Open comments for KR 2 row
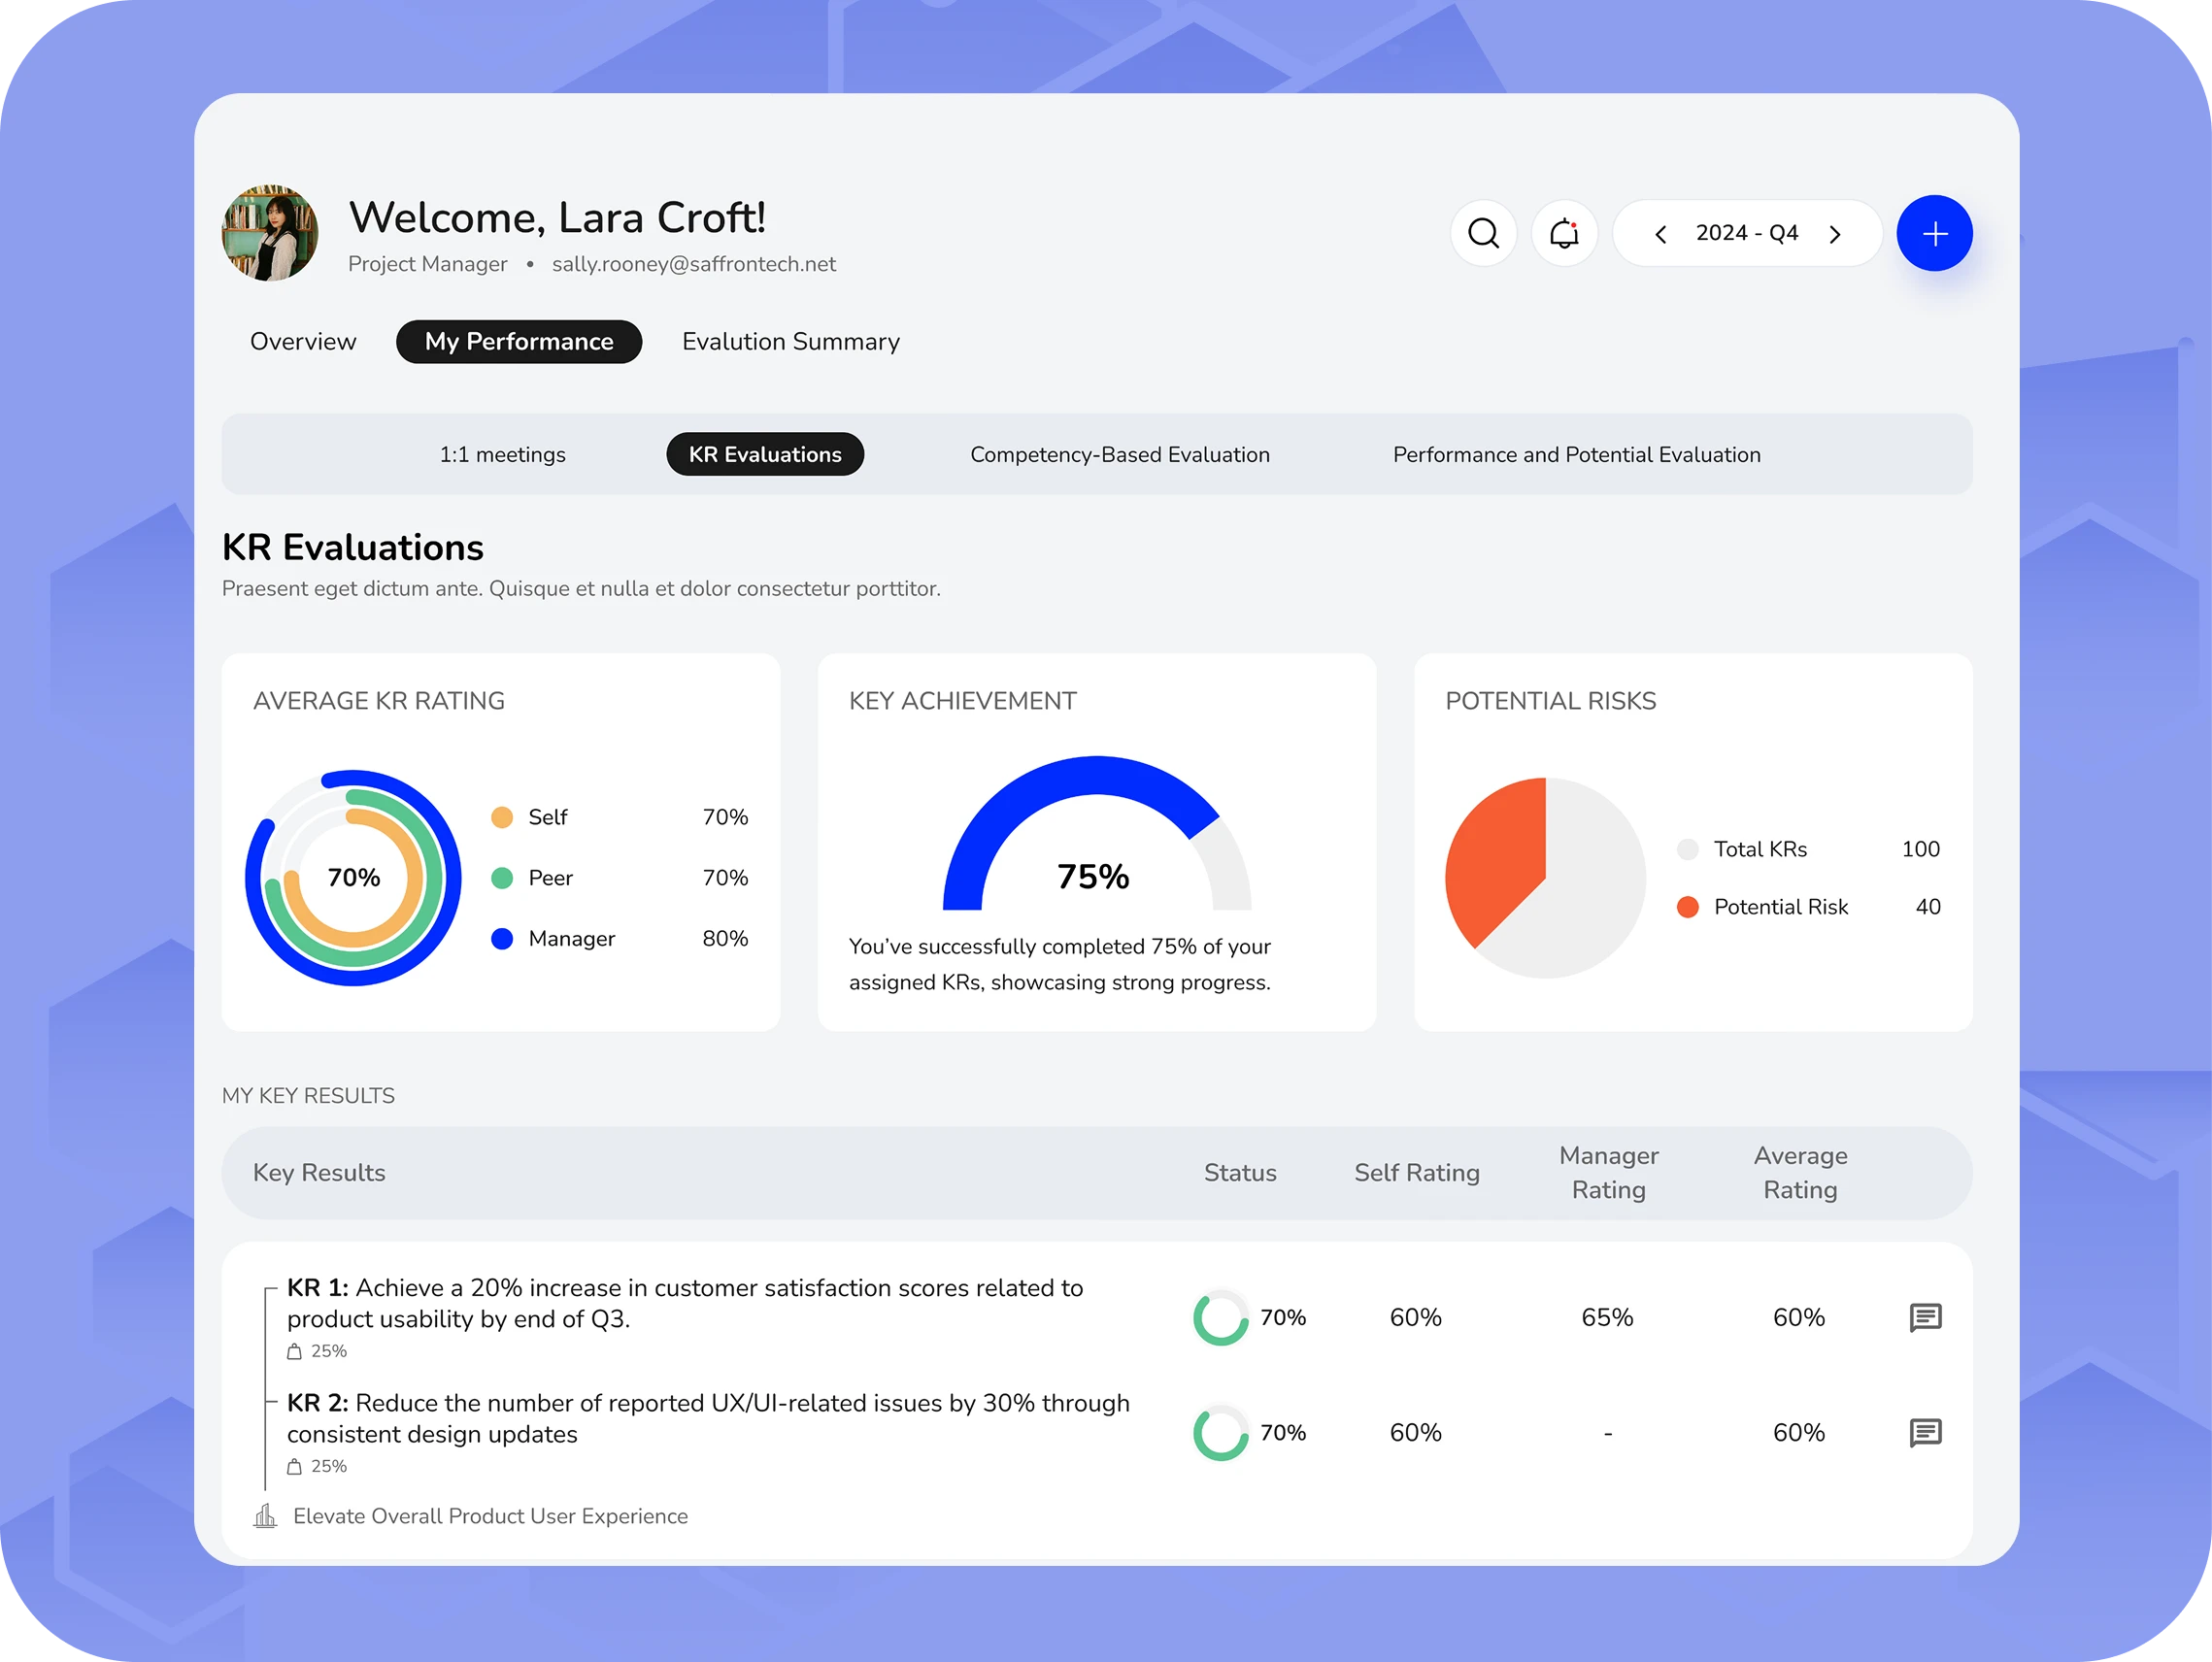2212x1662 pixels. (1925, 1432)
